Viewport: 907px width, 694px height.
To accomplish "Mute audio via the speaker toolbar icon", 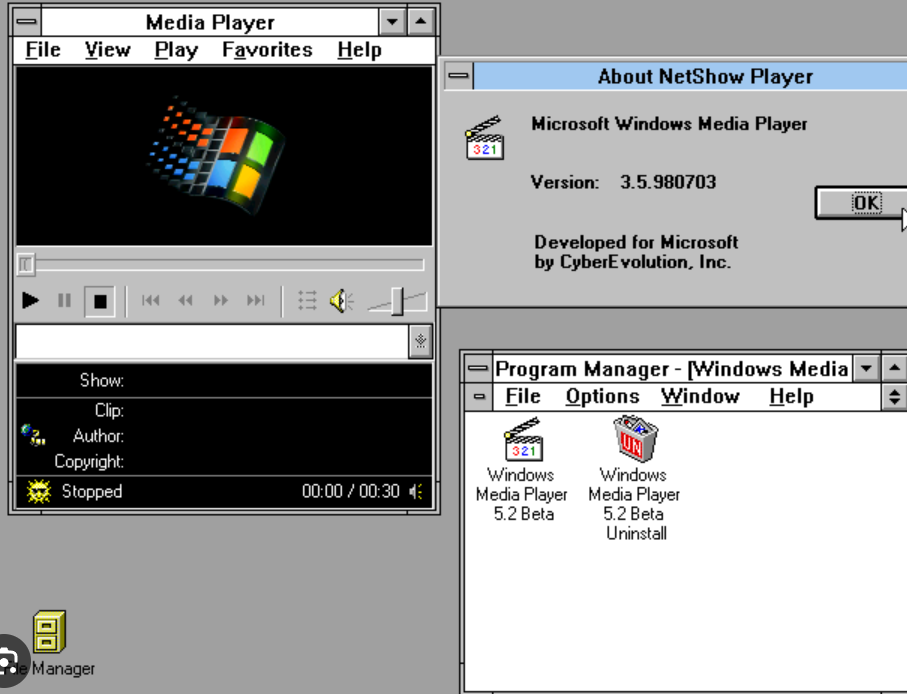I will [x=340, y=300].
